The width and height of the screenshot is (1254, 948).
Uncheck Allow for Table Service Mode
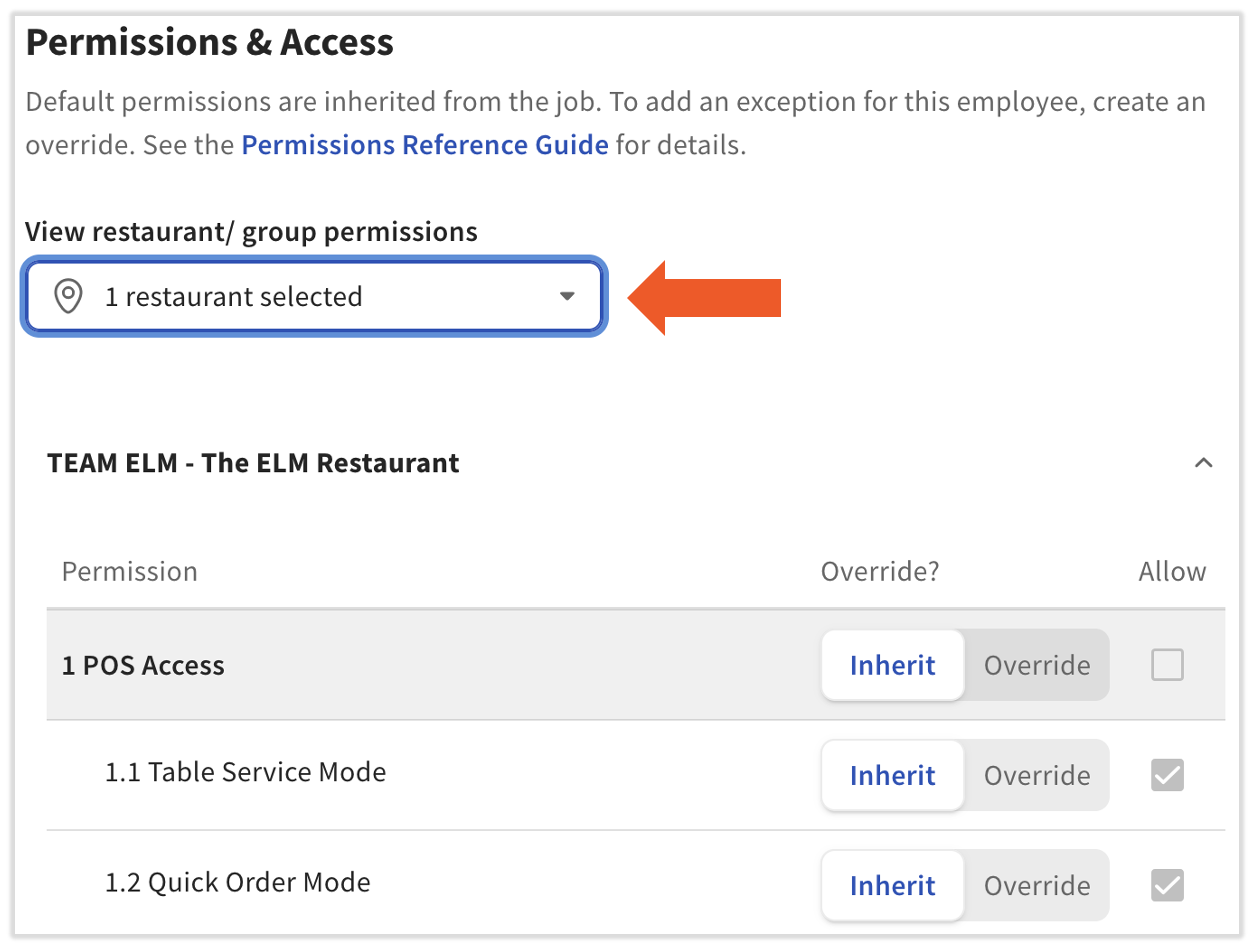[1167, 775]
